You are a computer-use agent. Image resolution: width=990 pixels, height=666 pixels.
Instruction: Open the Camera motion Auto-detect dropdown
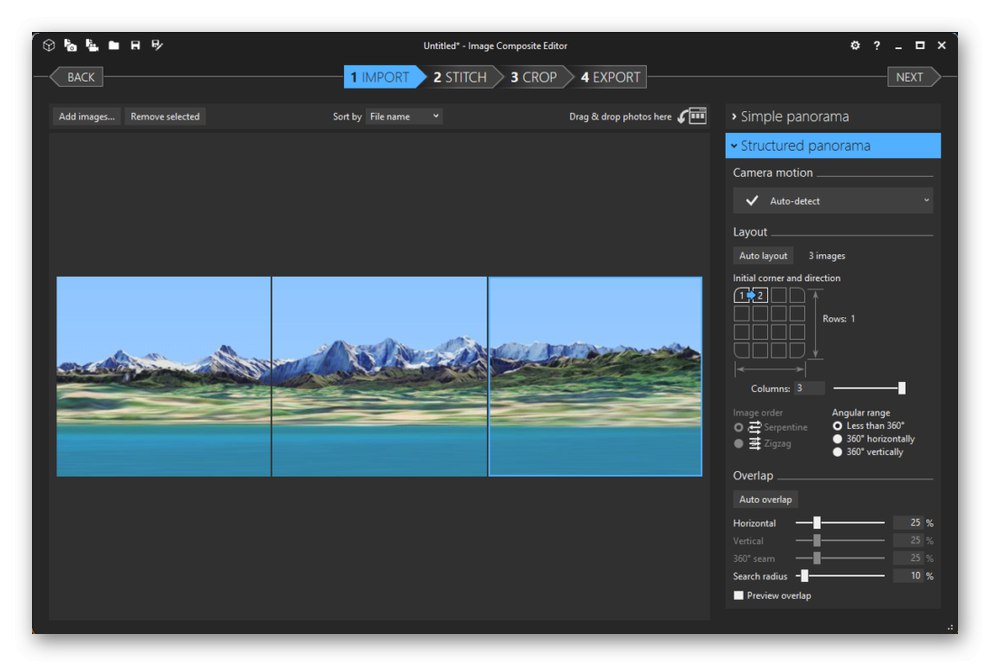click(x=832, y=201)
